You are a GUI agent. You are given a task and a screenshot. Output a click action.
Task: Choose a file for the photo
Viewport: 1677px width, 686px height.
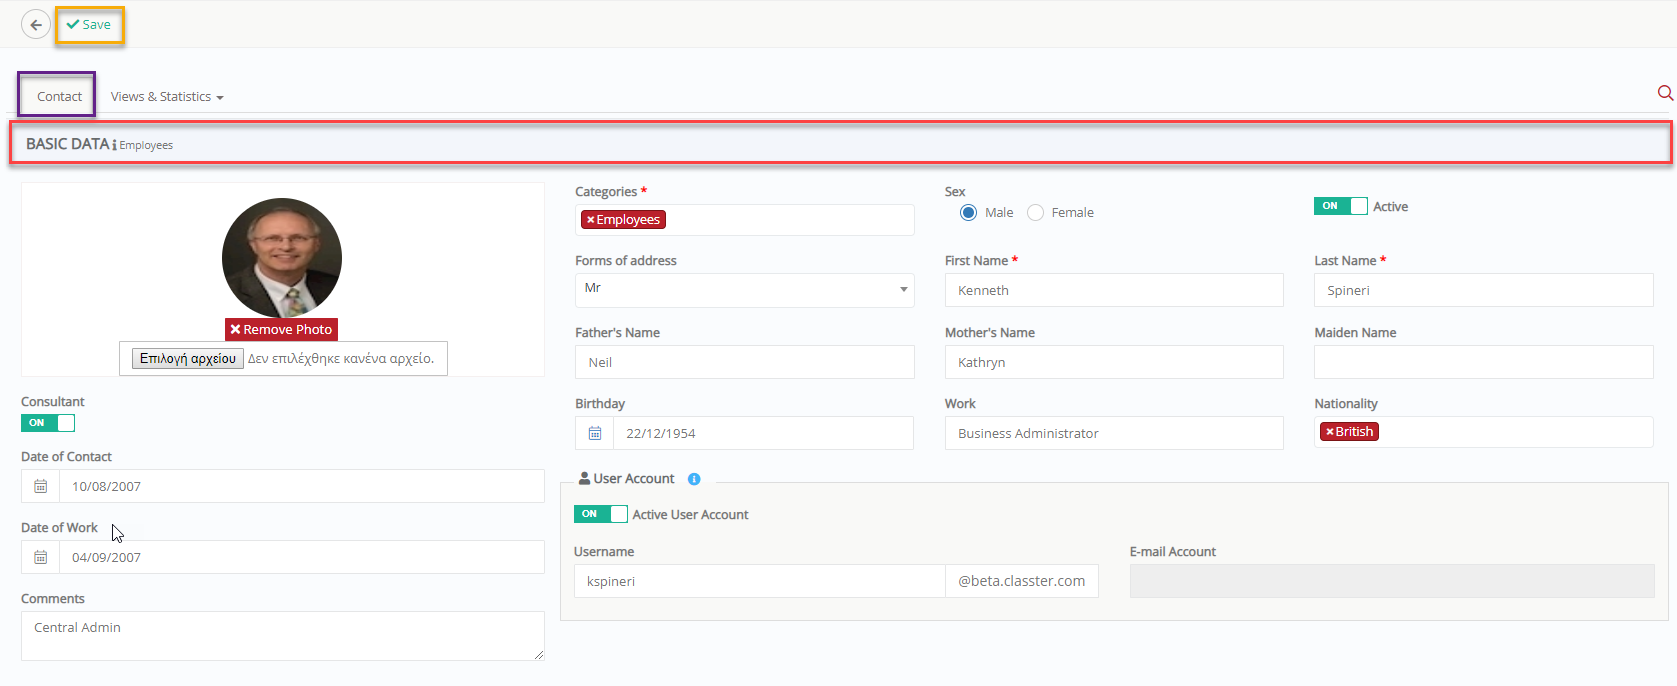pos(188,358)
